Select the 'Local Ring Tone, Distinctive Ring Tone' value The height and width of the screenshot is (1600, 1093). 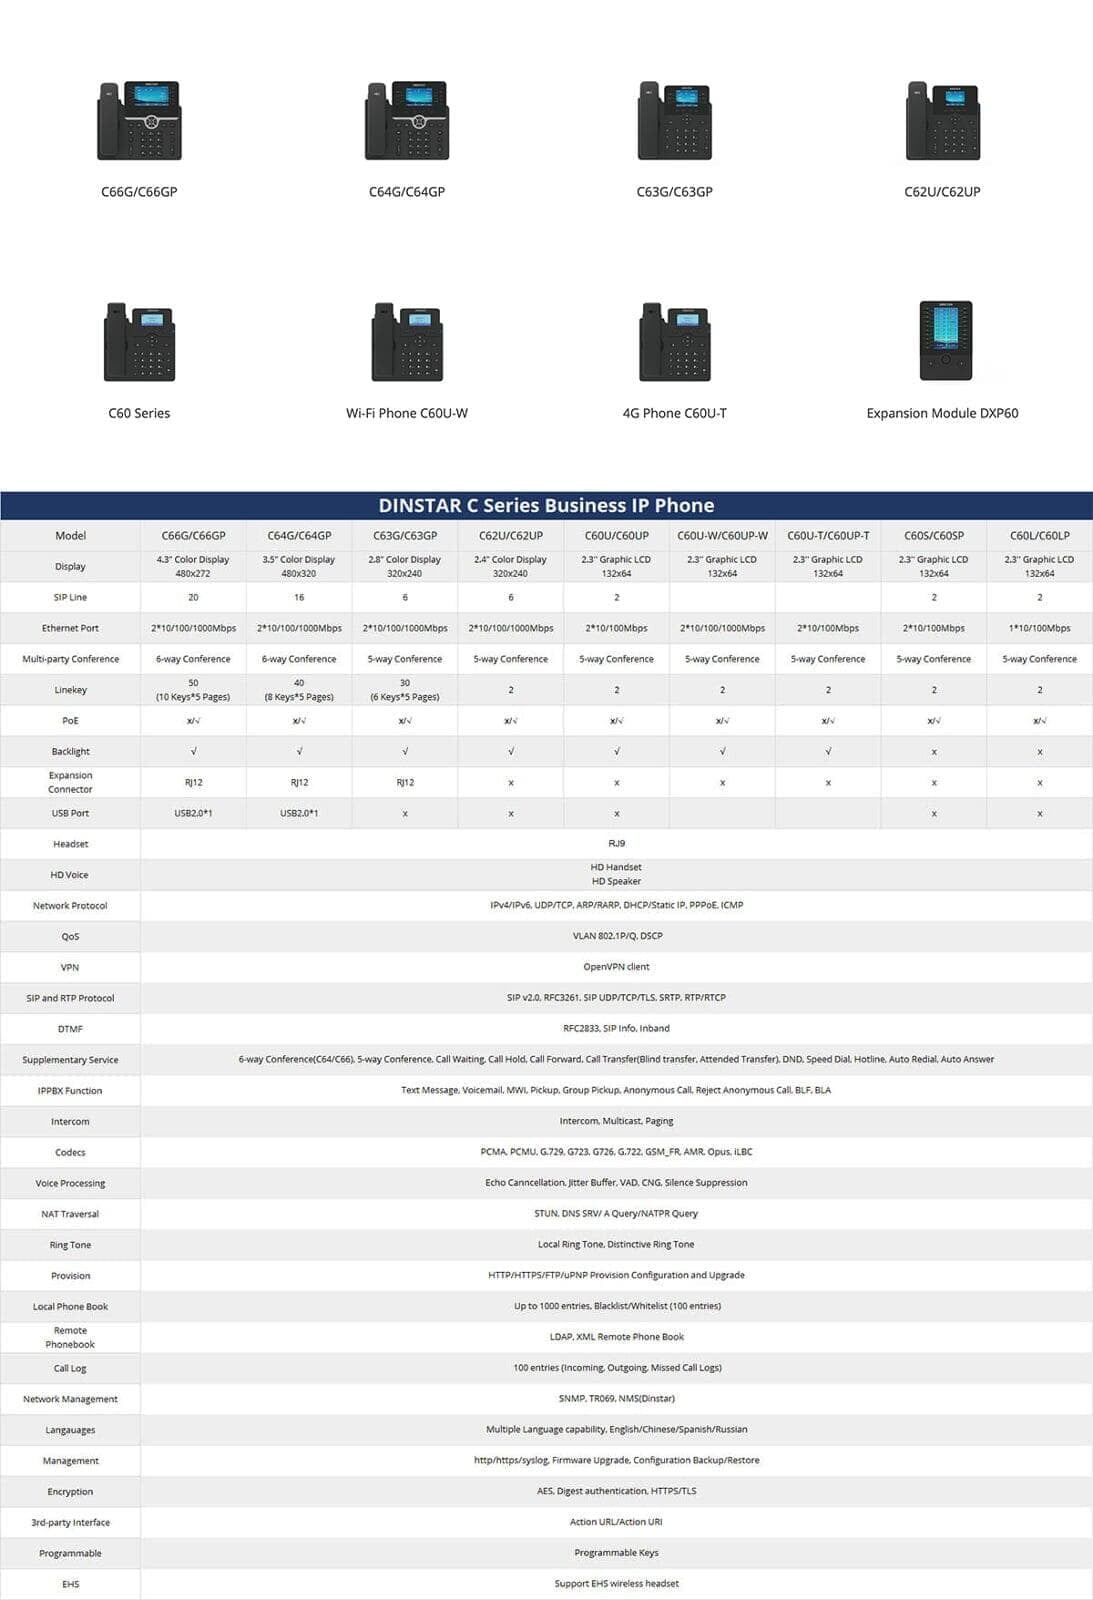[x=616, y=1245]
